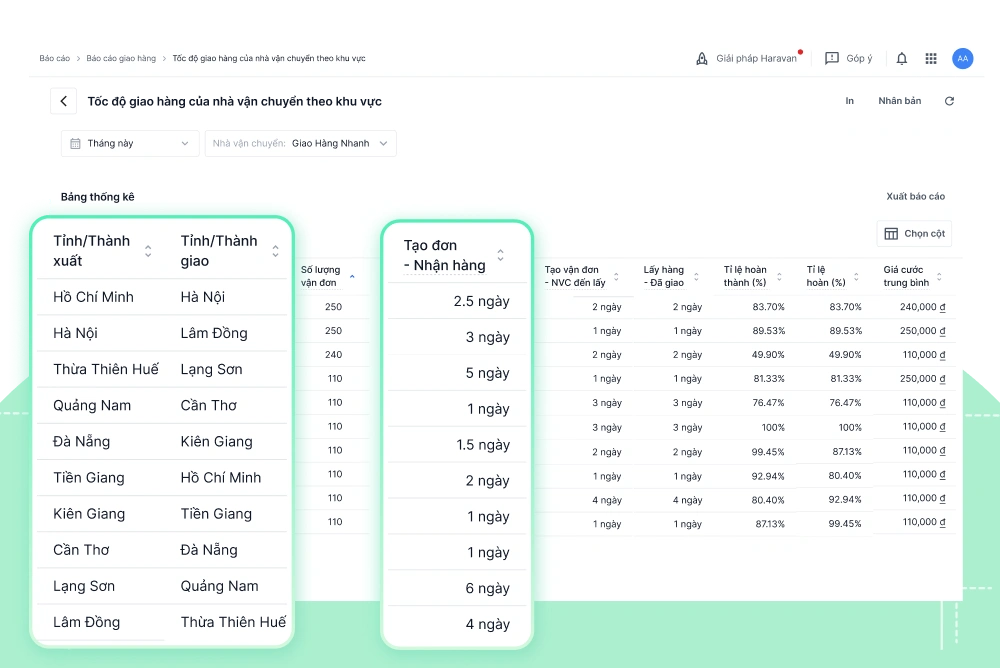Sort by Số lượng vận đơn column
The width and height of the screenshot is (1000, 668).
point(352,276)
